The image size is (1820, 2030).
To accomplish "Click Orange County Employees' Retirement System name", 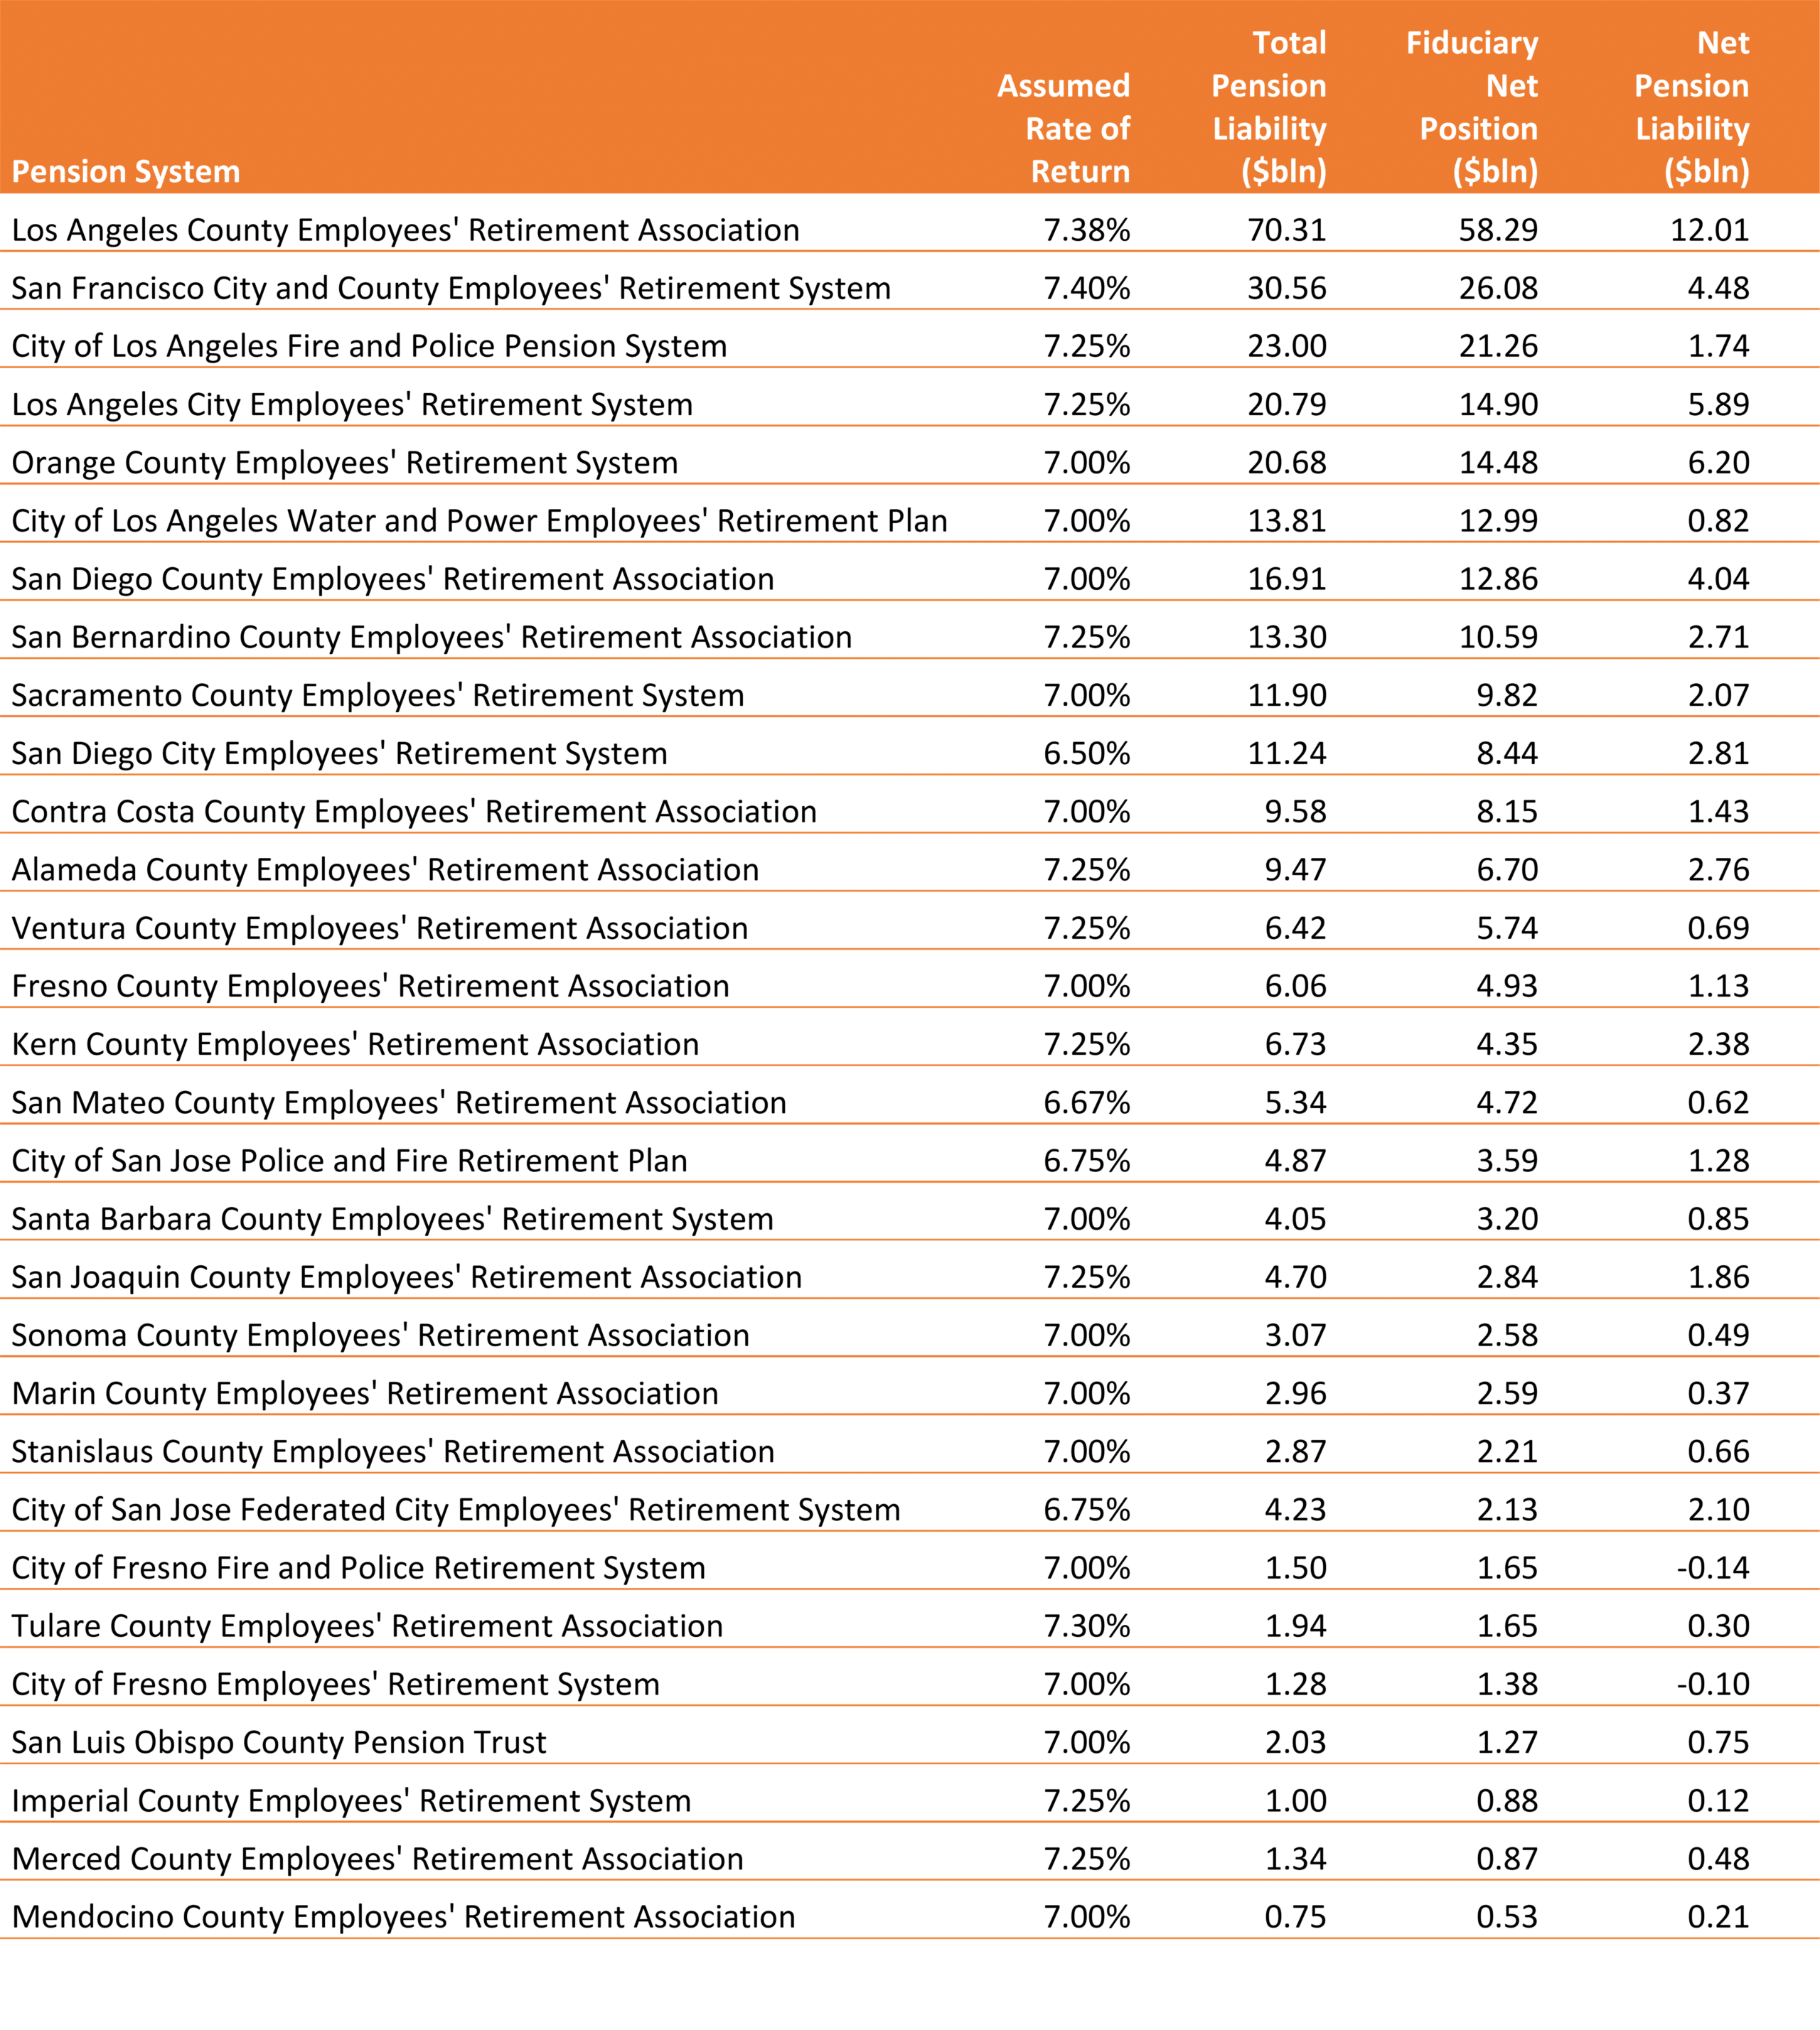I will click(344, 463).
